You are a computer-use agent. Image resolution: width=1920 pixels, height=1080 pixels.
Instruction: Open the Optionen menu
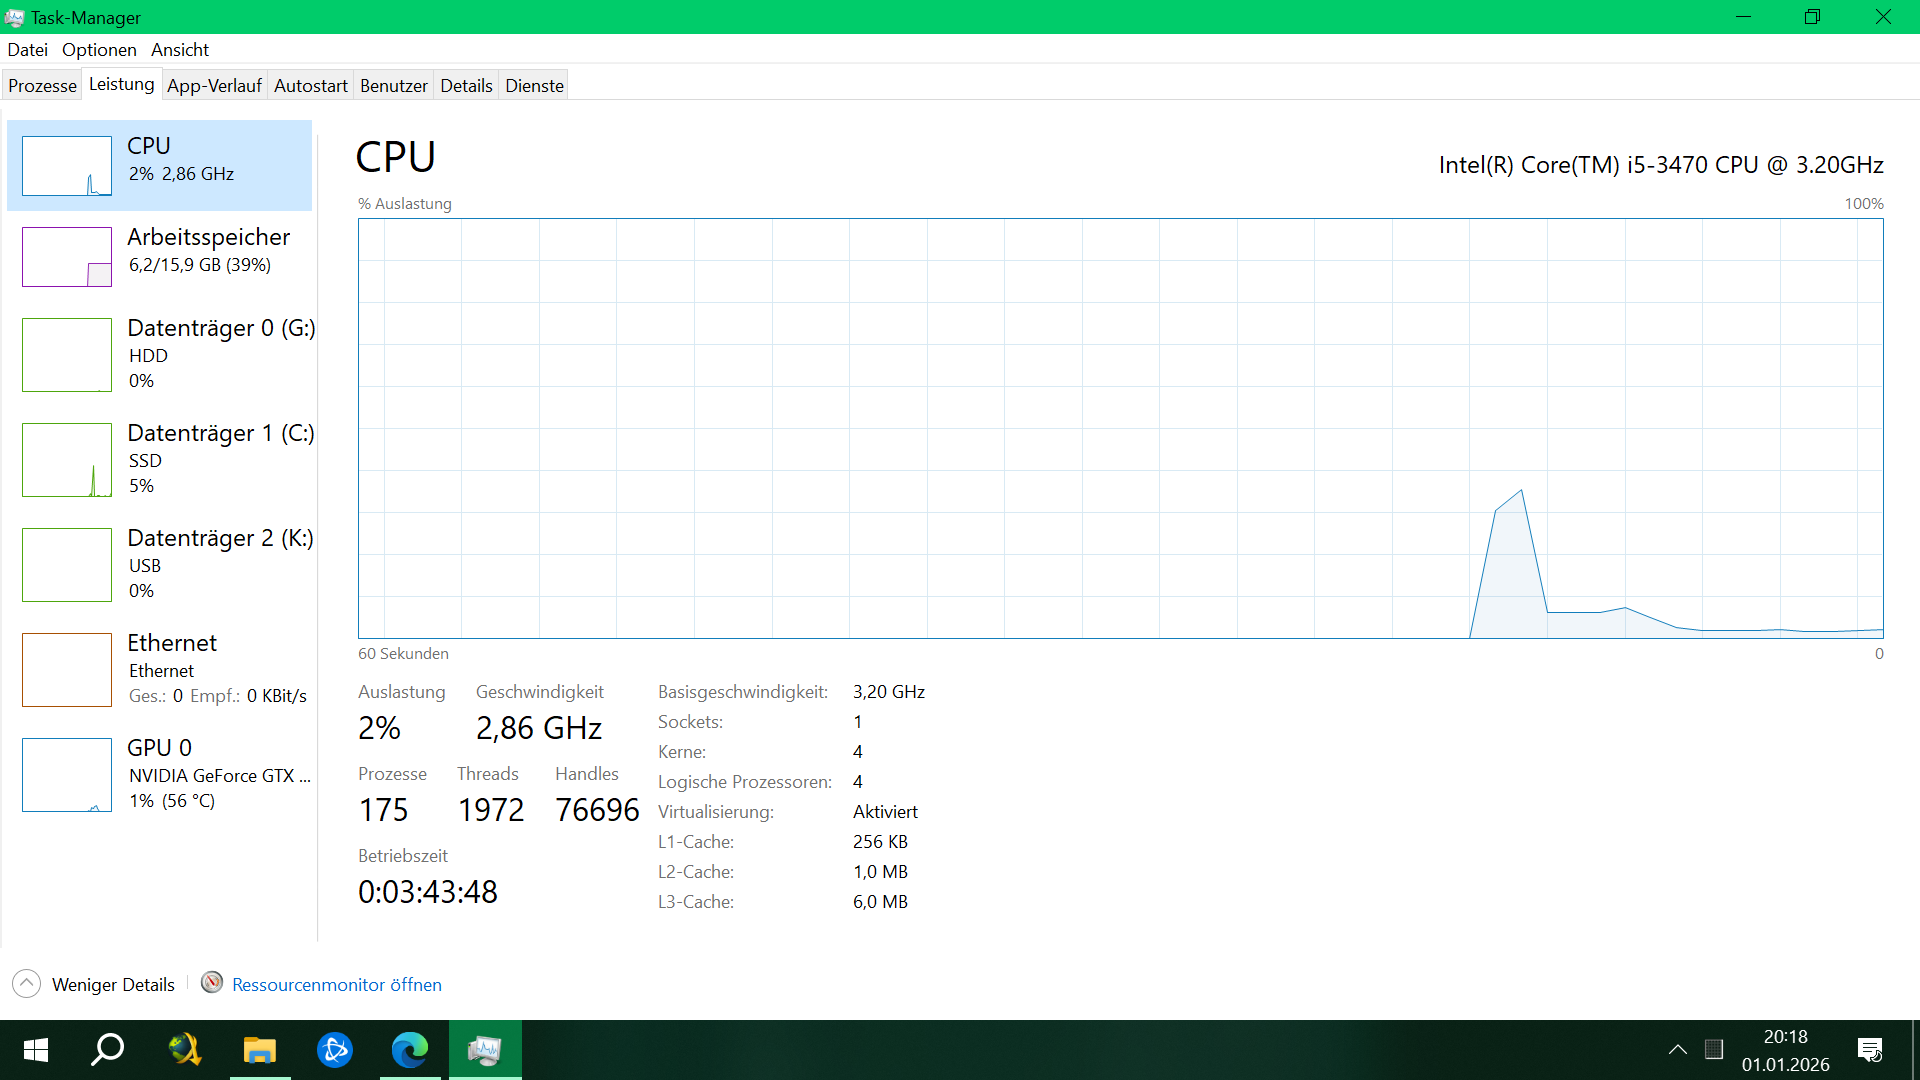[x=99, y=50]
